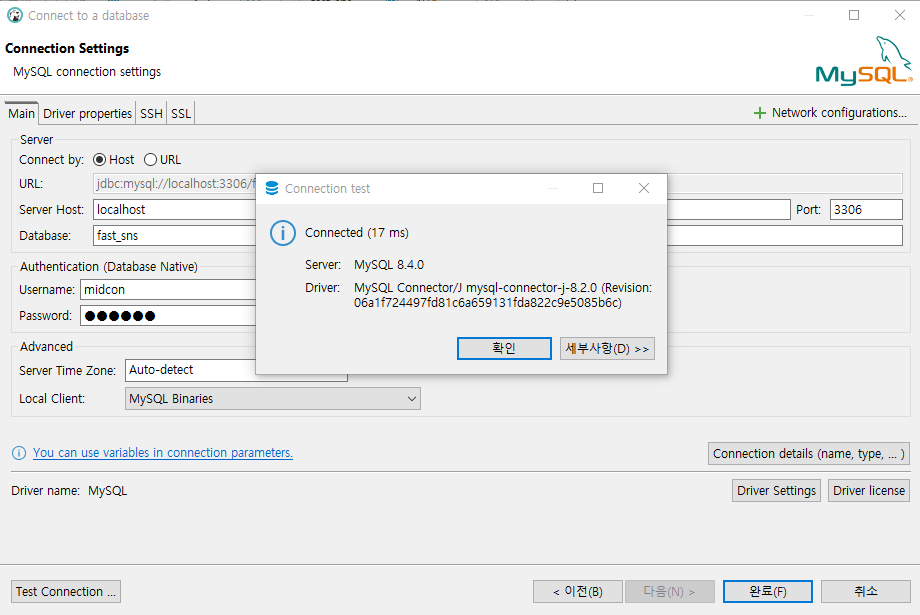Click the Password field
The width and height of the screenshot is (920, 615).
point(168,316)
